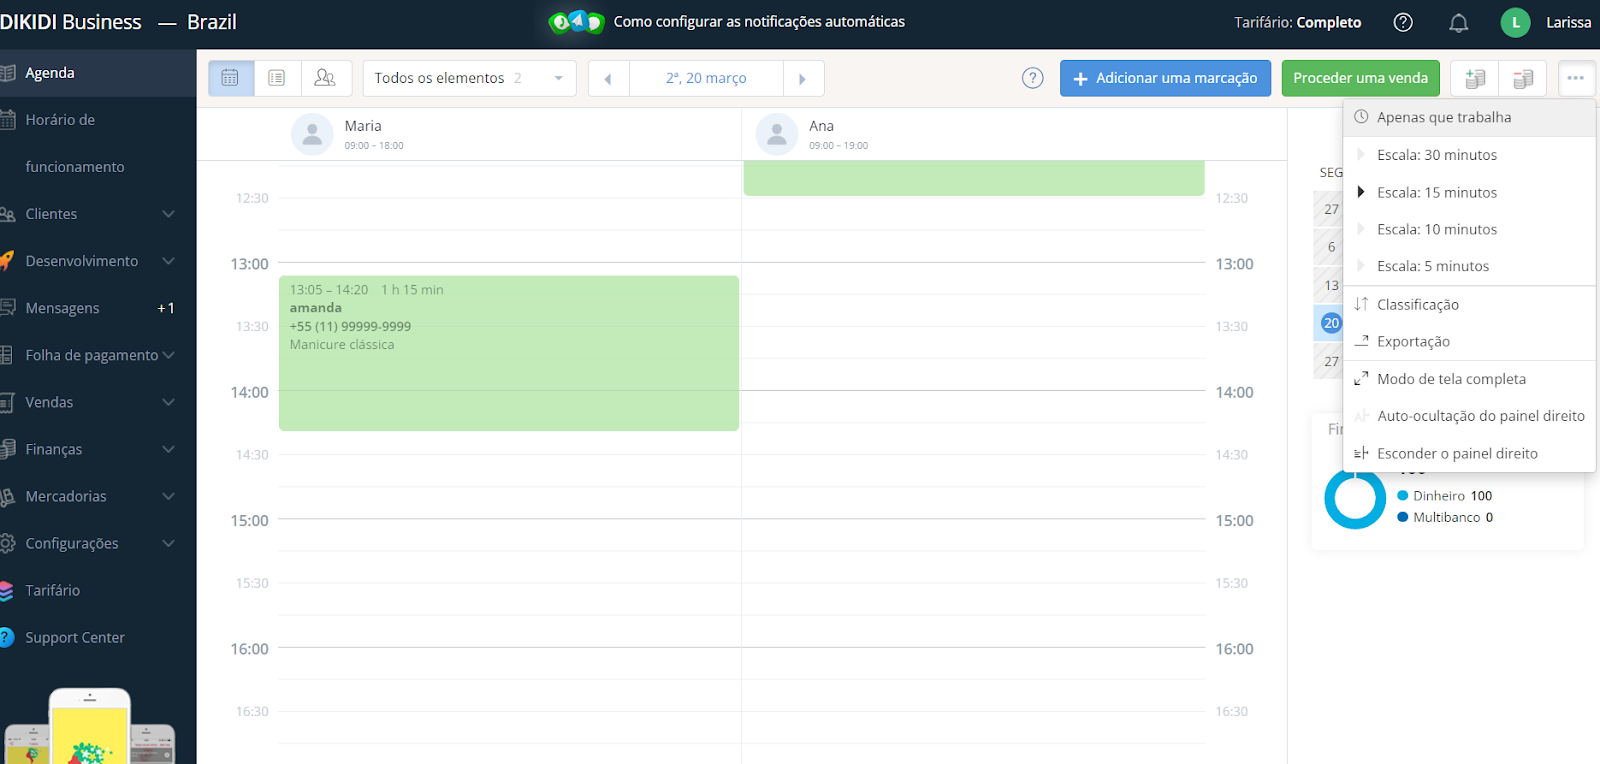1600x764 pixels.
Task: Open staff members view icon
Action: click(x=325, y=78)
